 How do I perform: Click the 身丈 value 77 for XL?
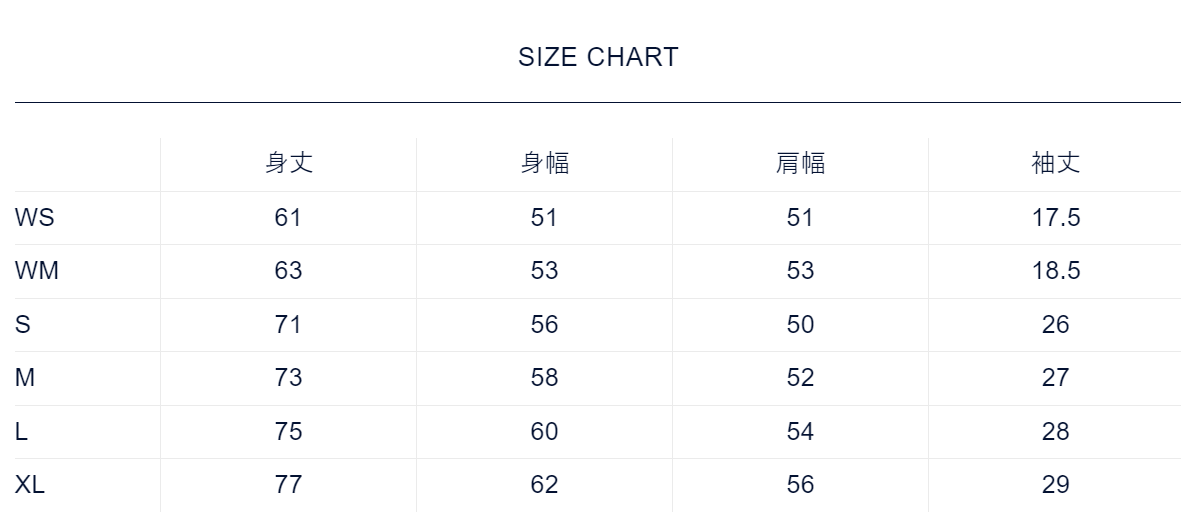click(288, 485)
